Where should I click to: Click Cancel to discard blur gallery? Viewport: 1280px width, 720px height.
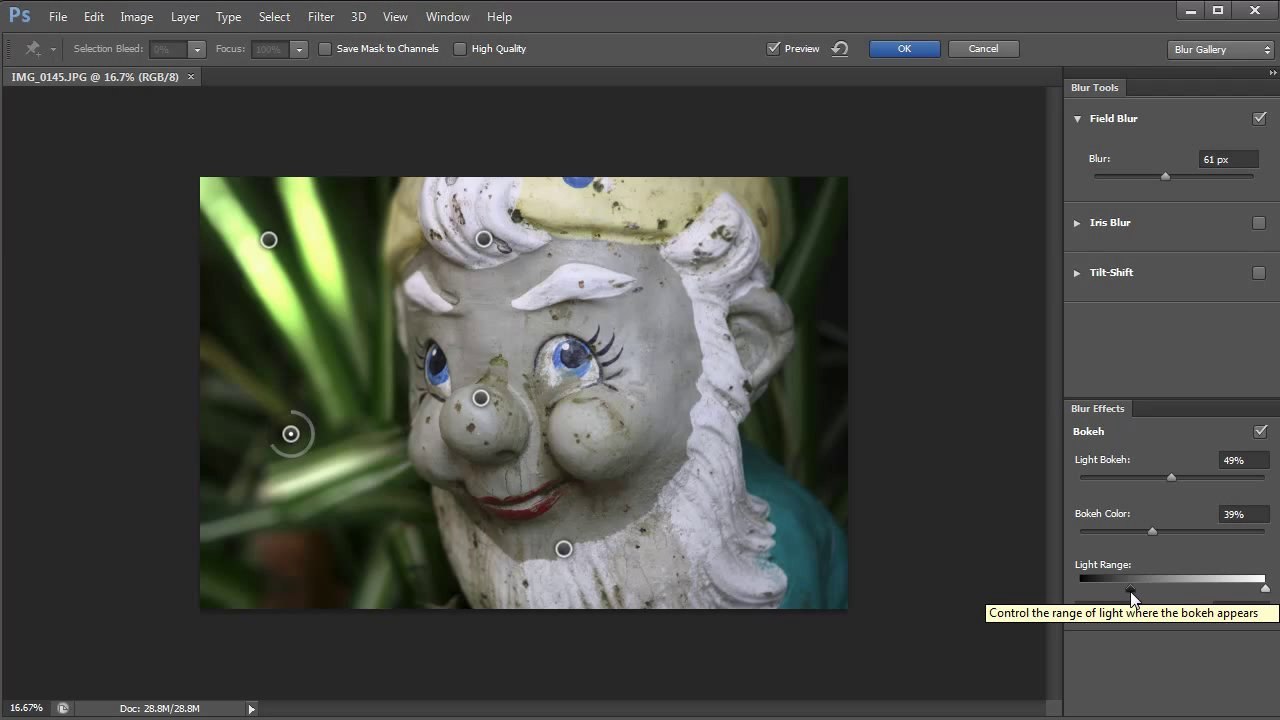[x=983, y=48]
